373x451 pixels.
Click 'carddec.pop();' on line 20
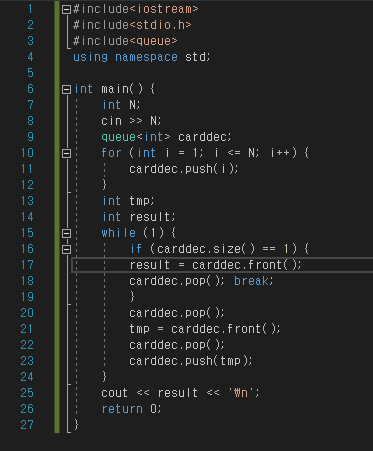pyautogui.click(x=177, y=313)
